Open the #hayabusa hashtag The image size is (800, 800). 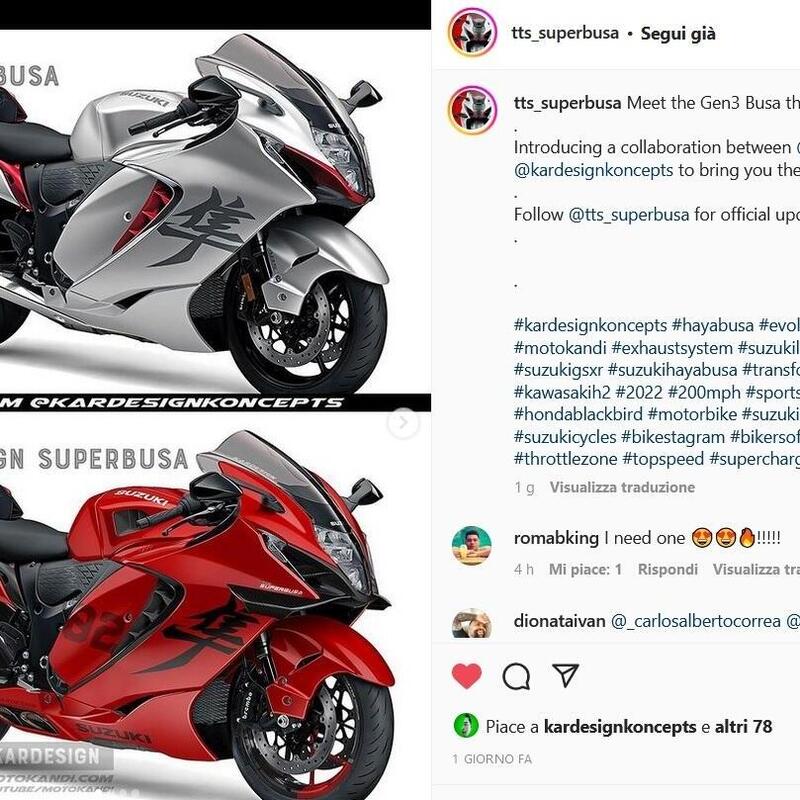click(712, 326)
